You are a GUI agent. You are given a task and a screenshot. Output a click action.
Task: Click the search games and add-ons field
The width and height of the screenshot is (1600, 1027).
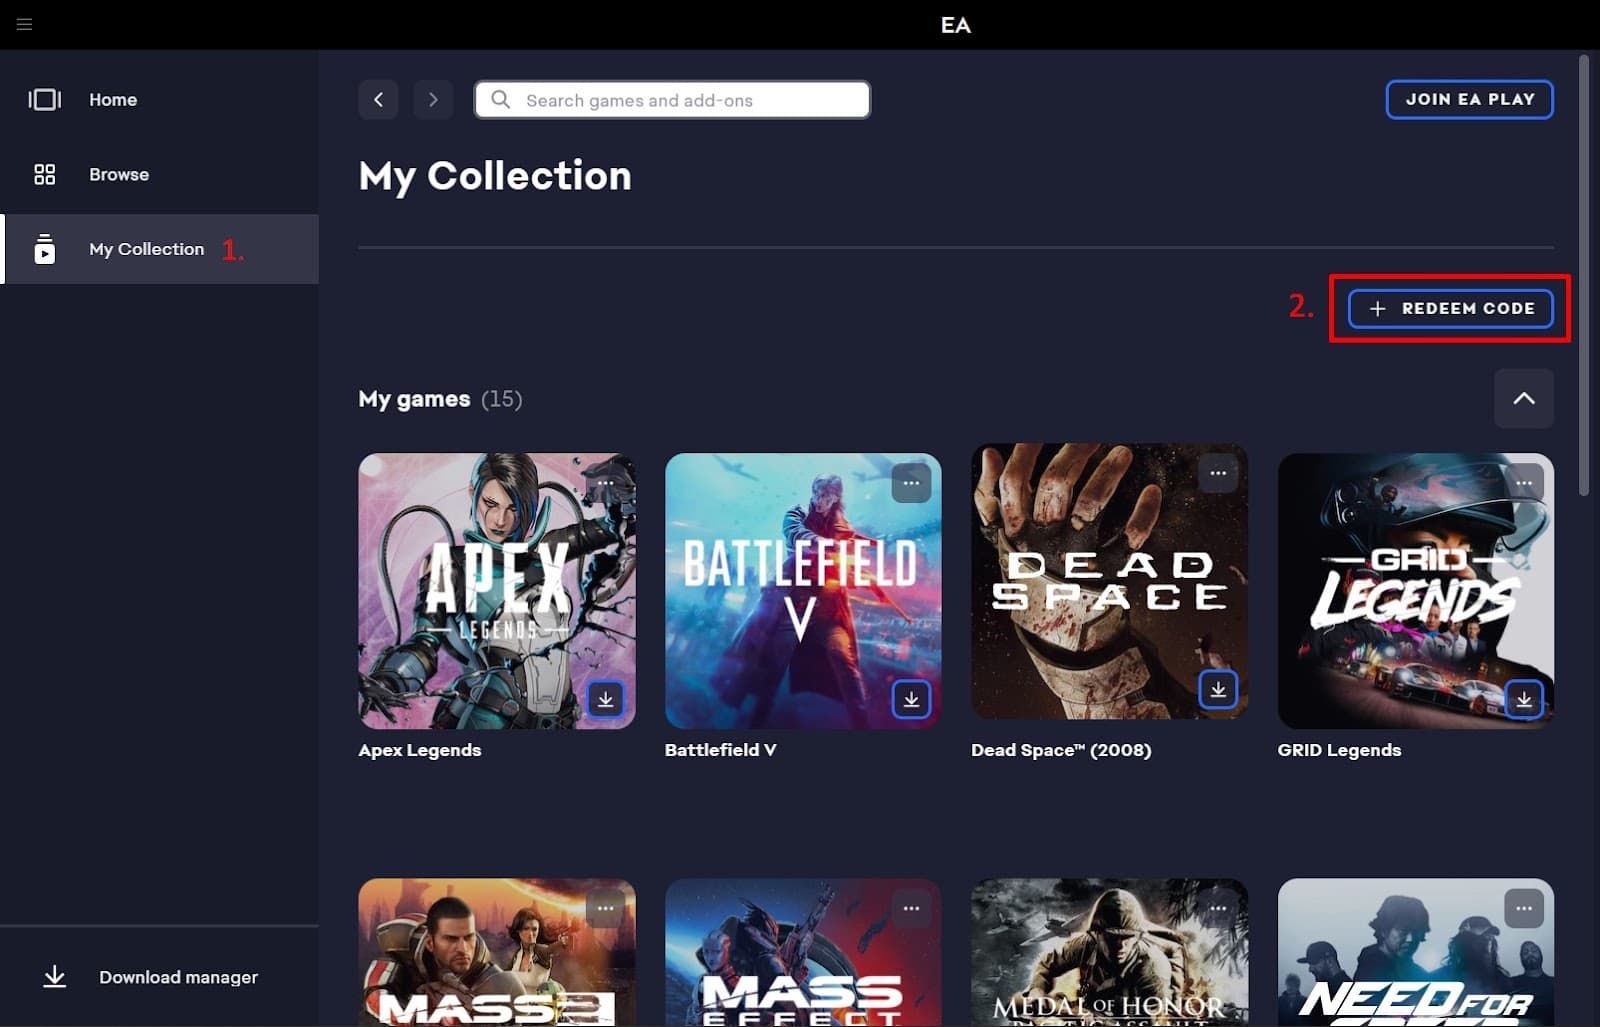pos(671,99)
